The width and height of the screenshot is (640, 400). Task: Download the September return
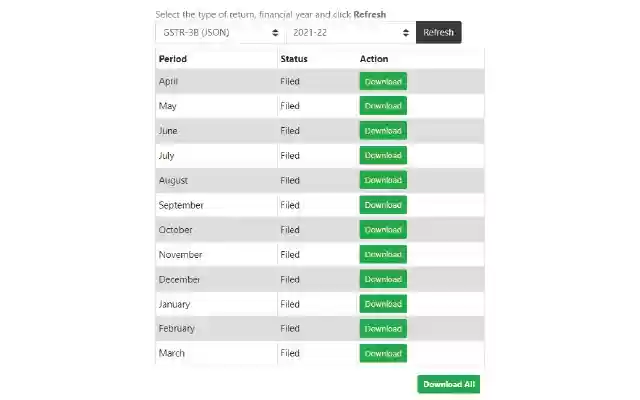tap(383, 205)
